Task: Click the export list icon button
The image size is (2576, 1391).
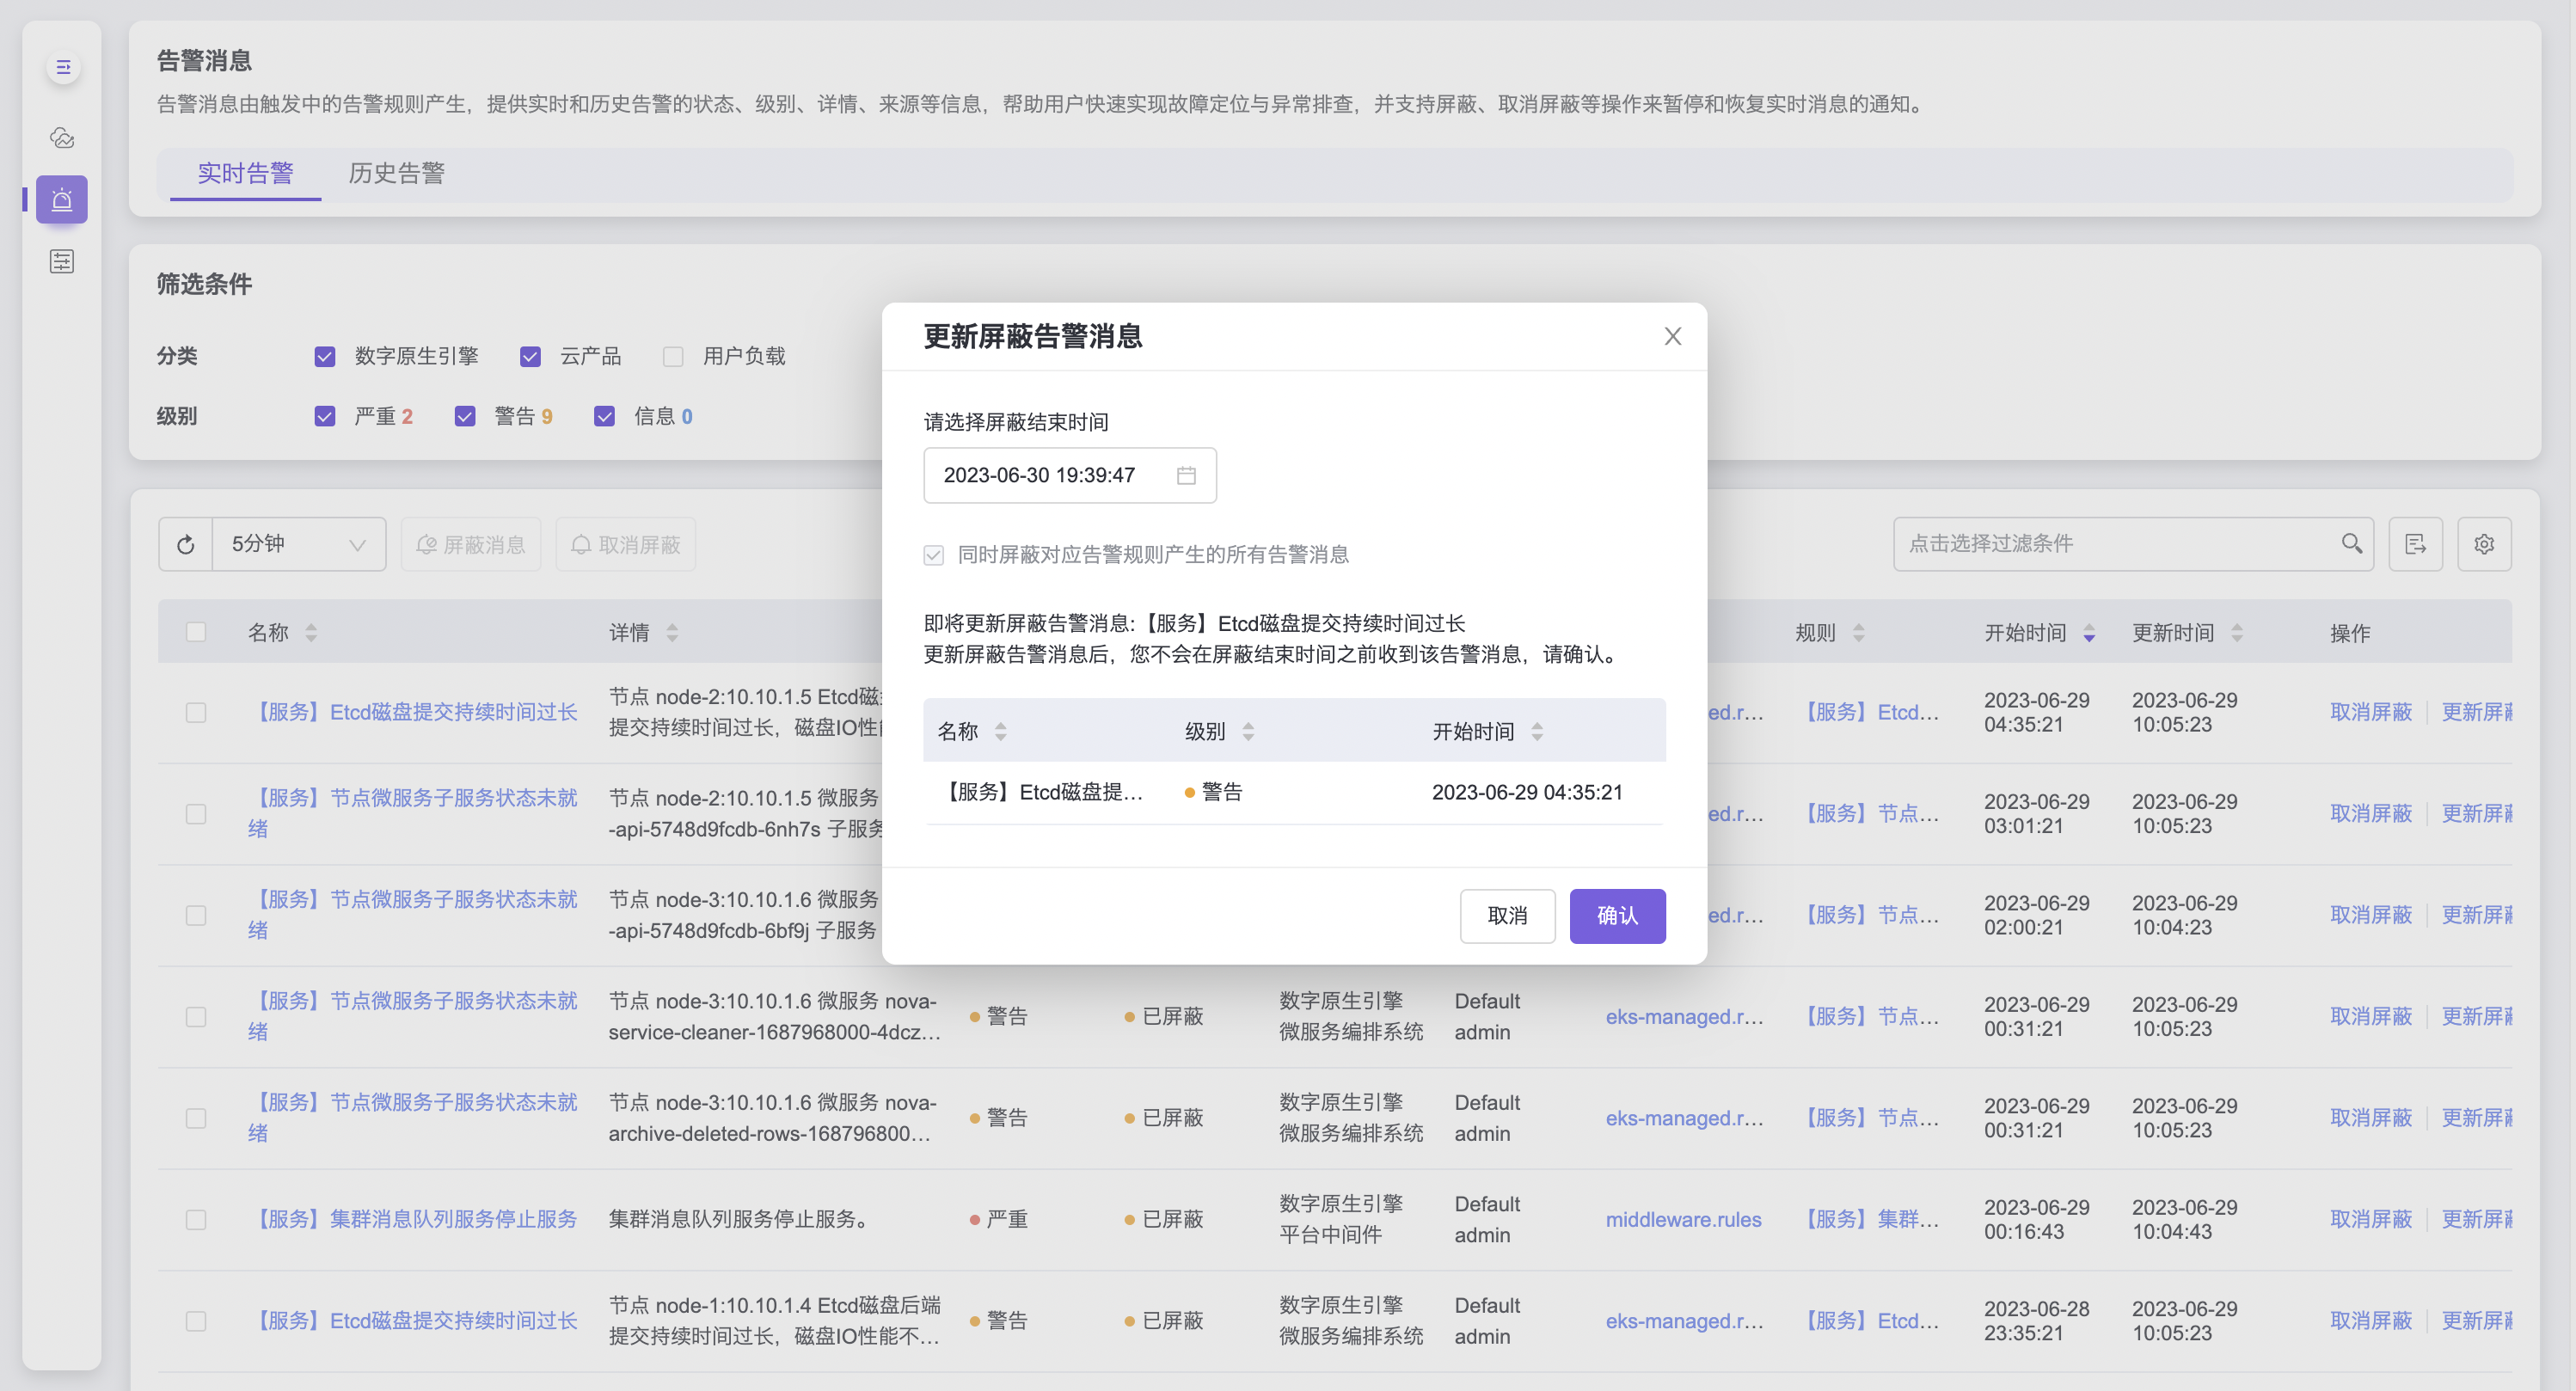Action: pyautogui.click(x=2415, y=544)
